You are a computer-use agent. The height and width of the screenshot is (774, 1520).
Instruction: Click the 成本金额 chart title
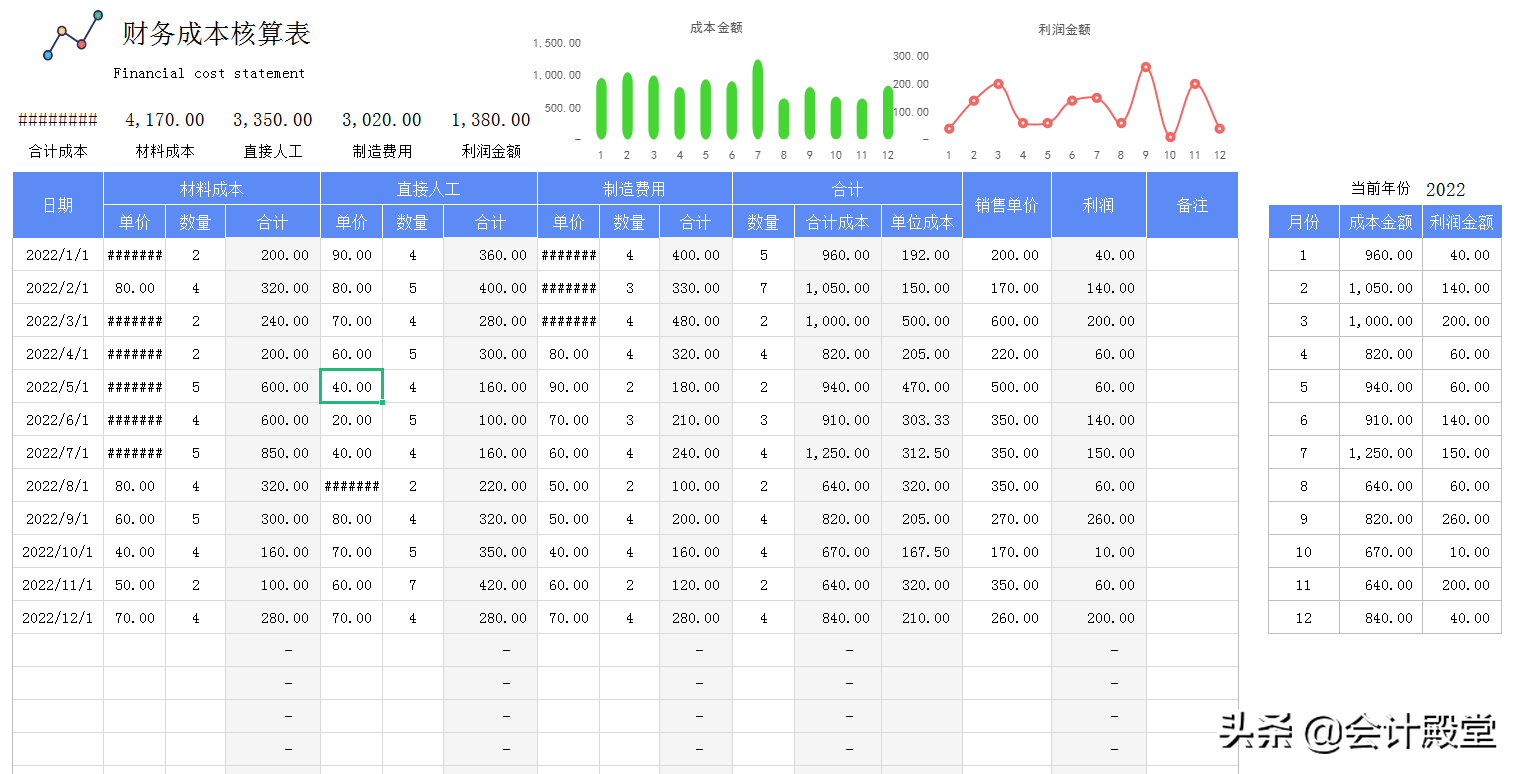tap(716, 28)
